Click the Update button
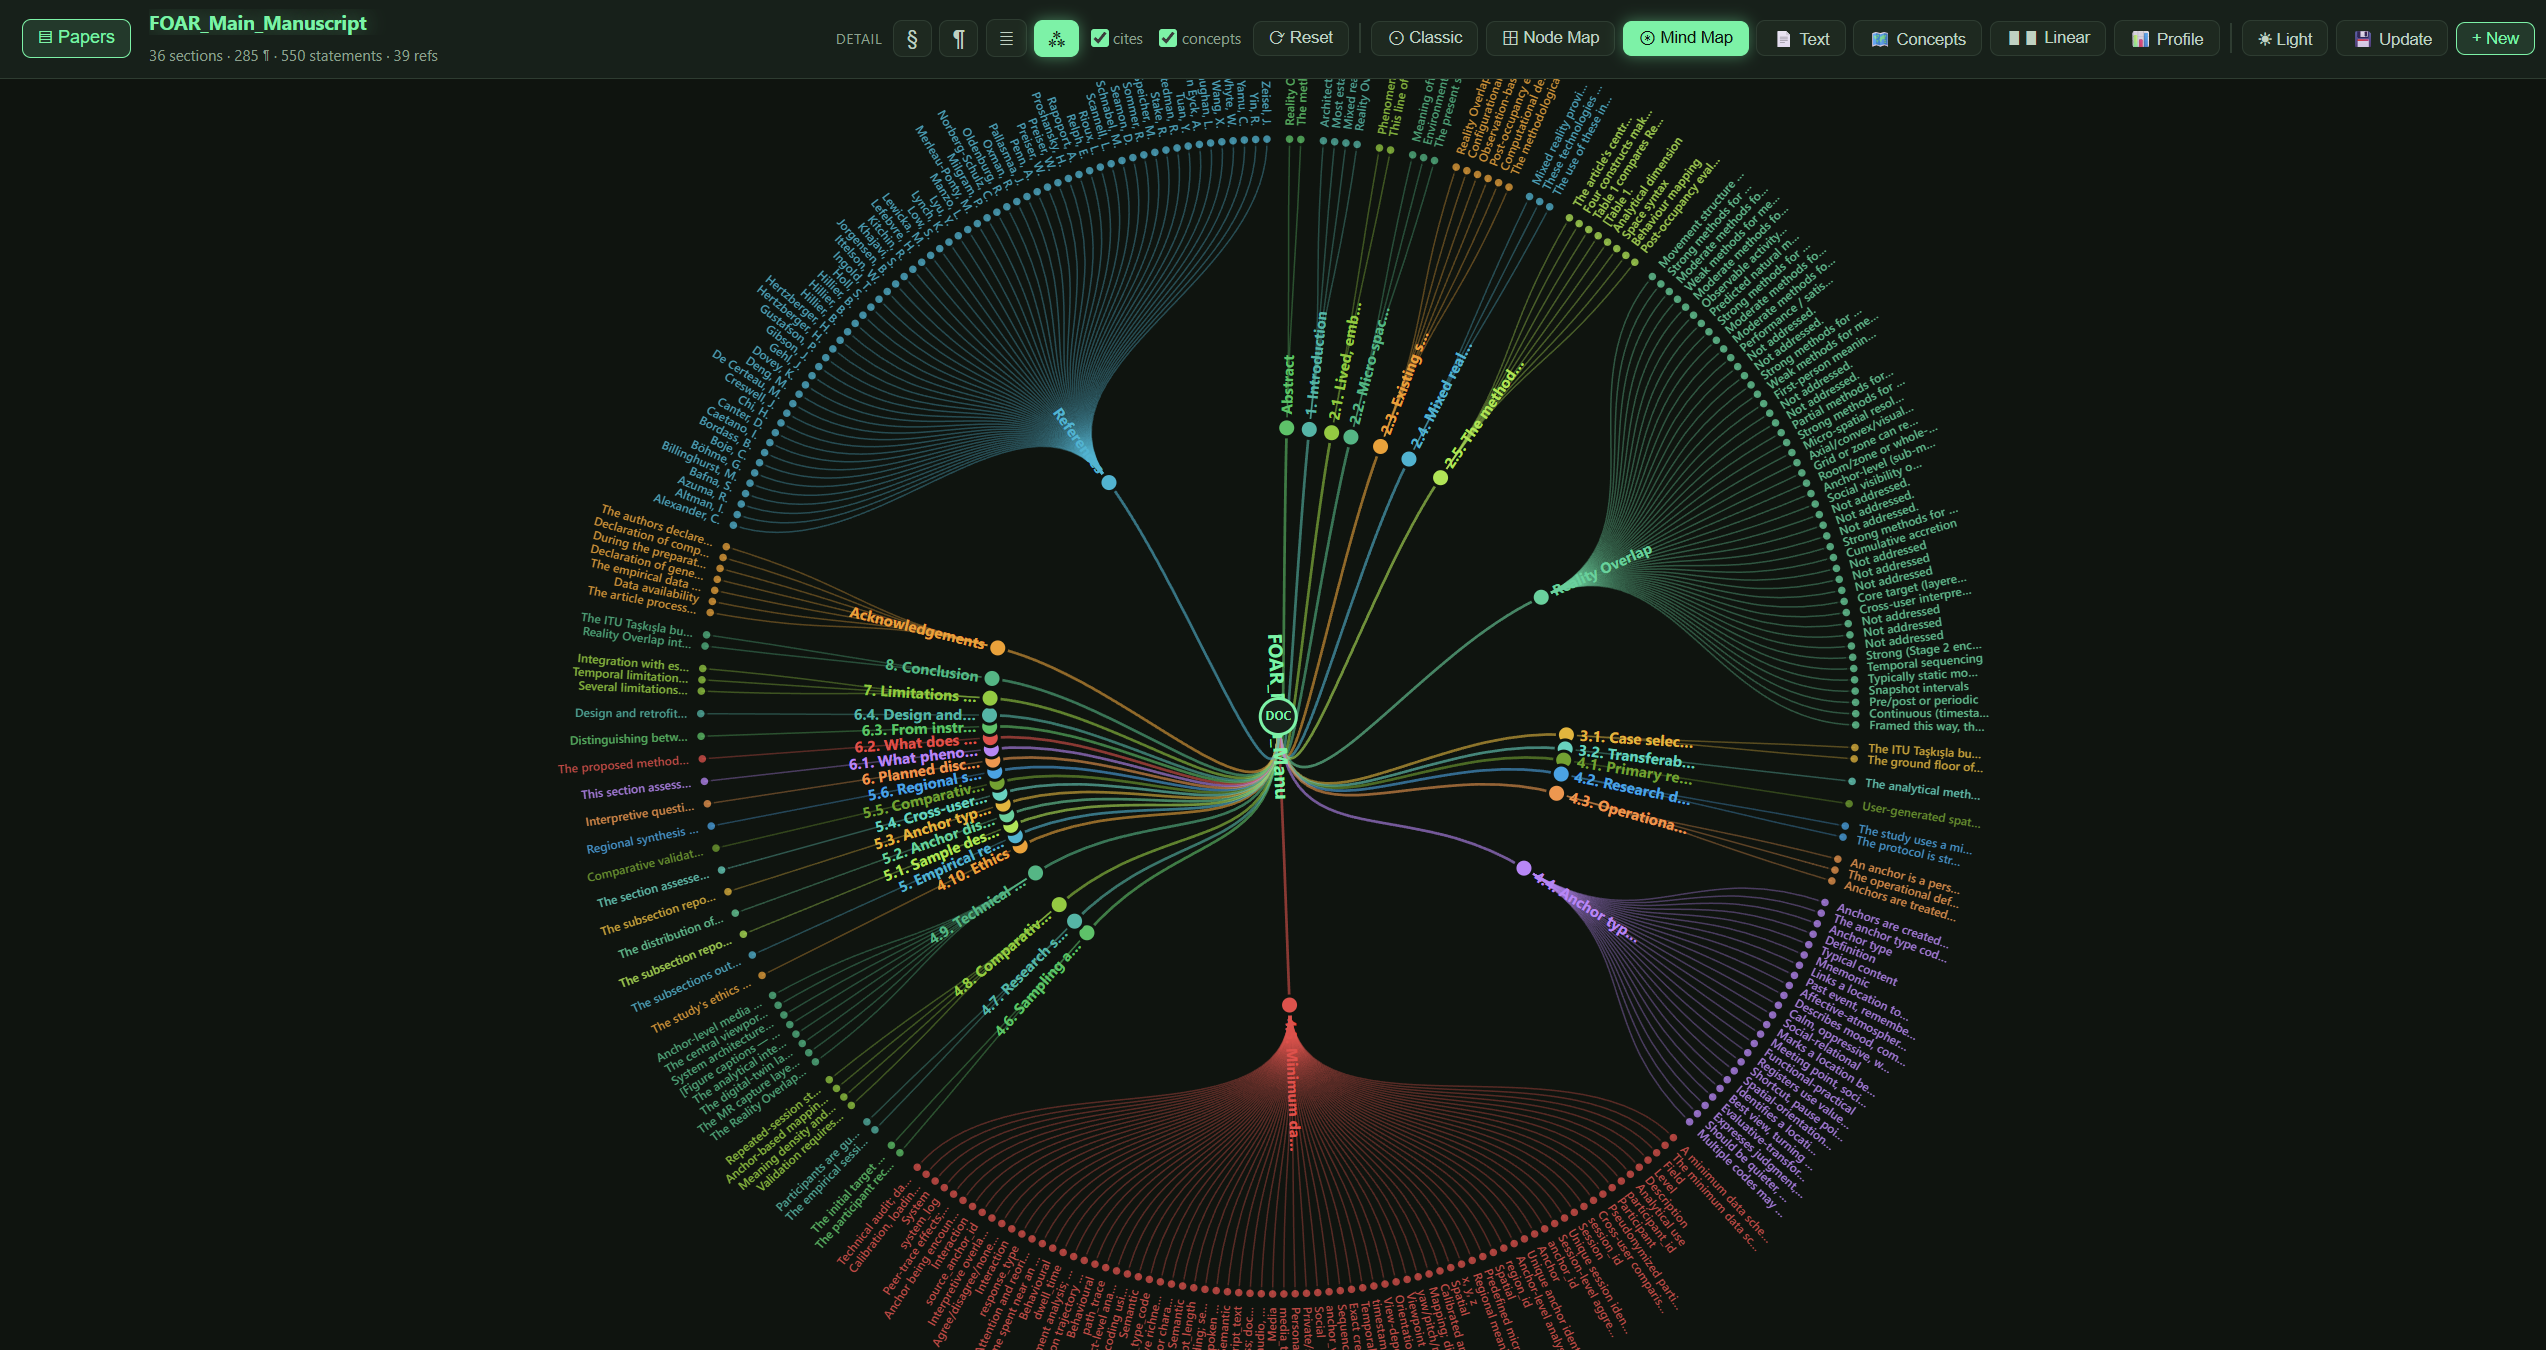 click(x=2392, y=39)
